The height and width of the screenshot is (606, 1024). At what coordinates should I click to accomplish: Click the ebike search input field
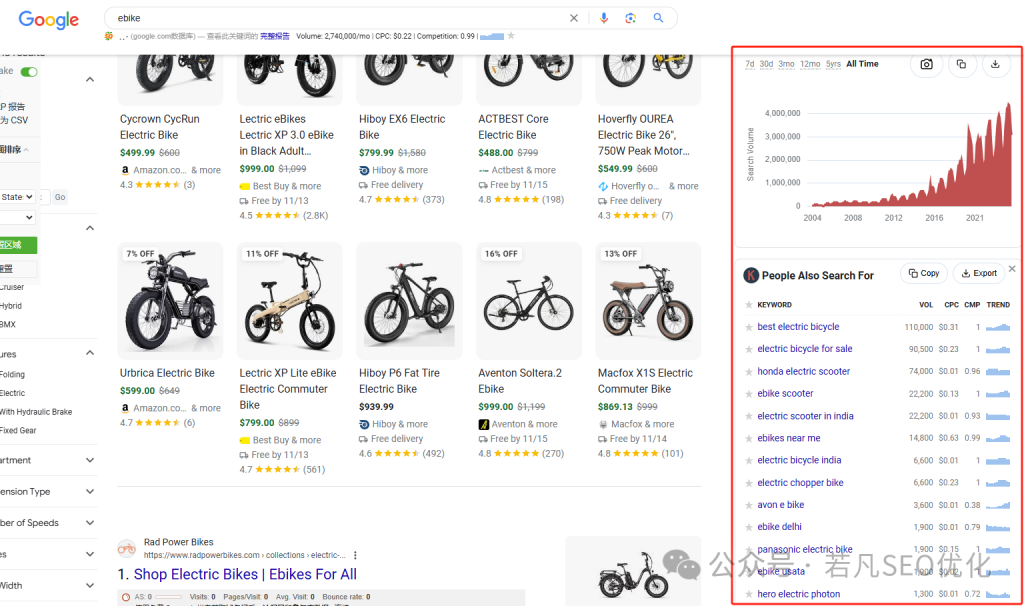[x=336, y=18]
